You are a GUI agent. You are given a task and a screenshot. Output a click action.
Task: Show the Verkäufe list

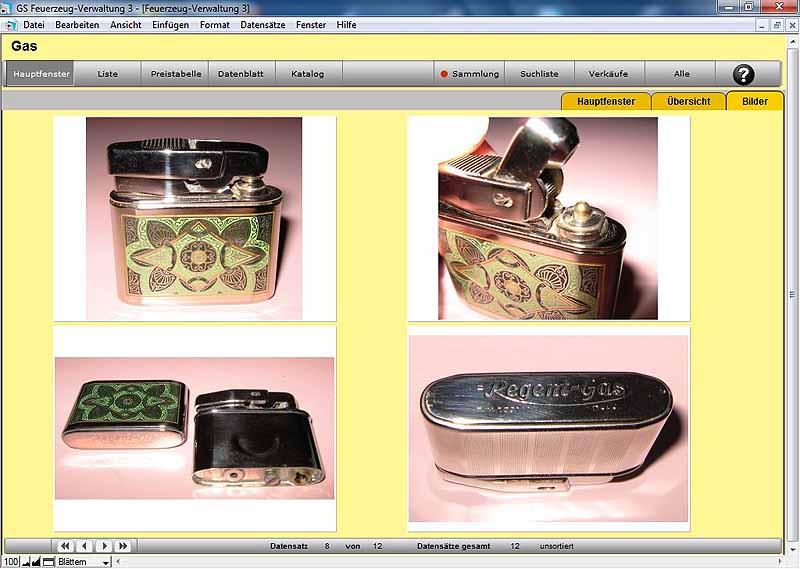tap(609, 74)
